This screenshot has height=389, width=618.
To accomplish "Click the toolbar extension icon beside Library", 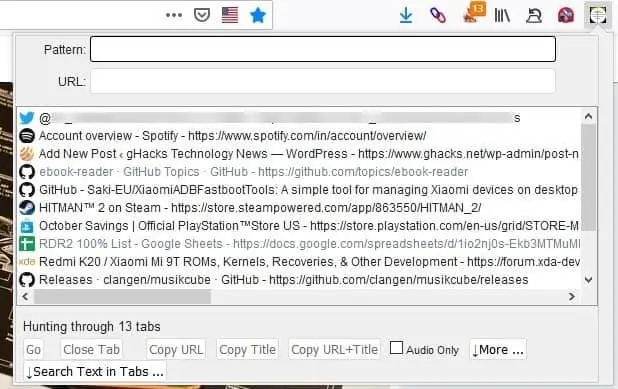I will (534, 16).
